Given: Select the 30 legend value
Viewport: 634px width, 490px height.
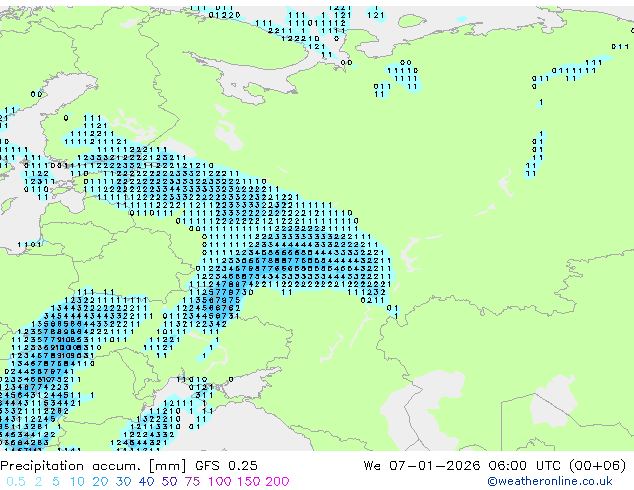Looking at the screenshot, I should 123,482.
